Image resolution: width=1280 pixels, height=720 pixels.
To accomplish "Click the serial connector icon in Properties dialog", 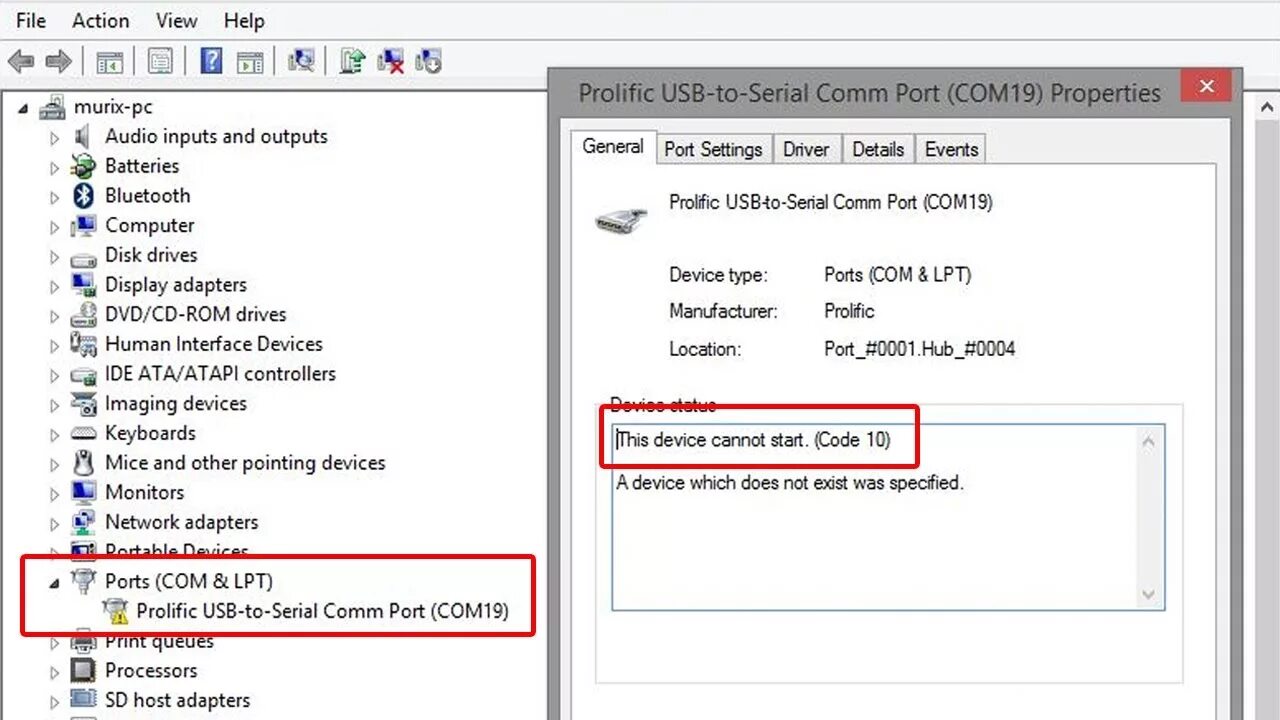I will pos(621,219).
